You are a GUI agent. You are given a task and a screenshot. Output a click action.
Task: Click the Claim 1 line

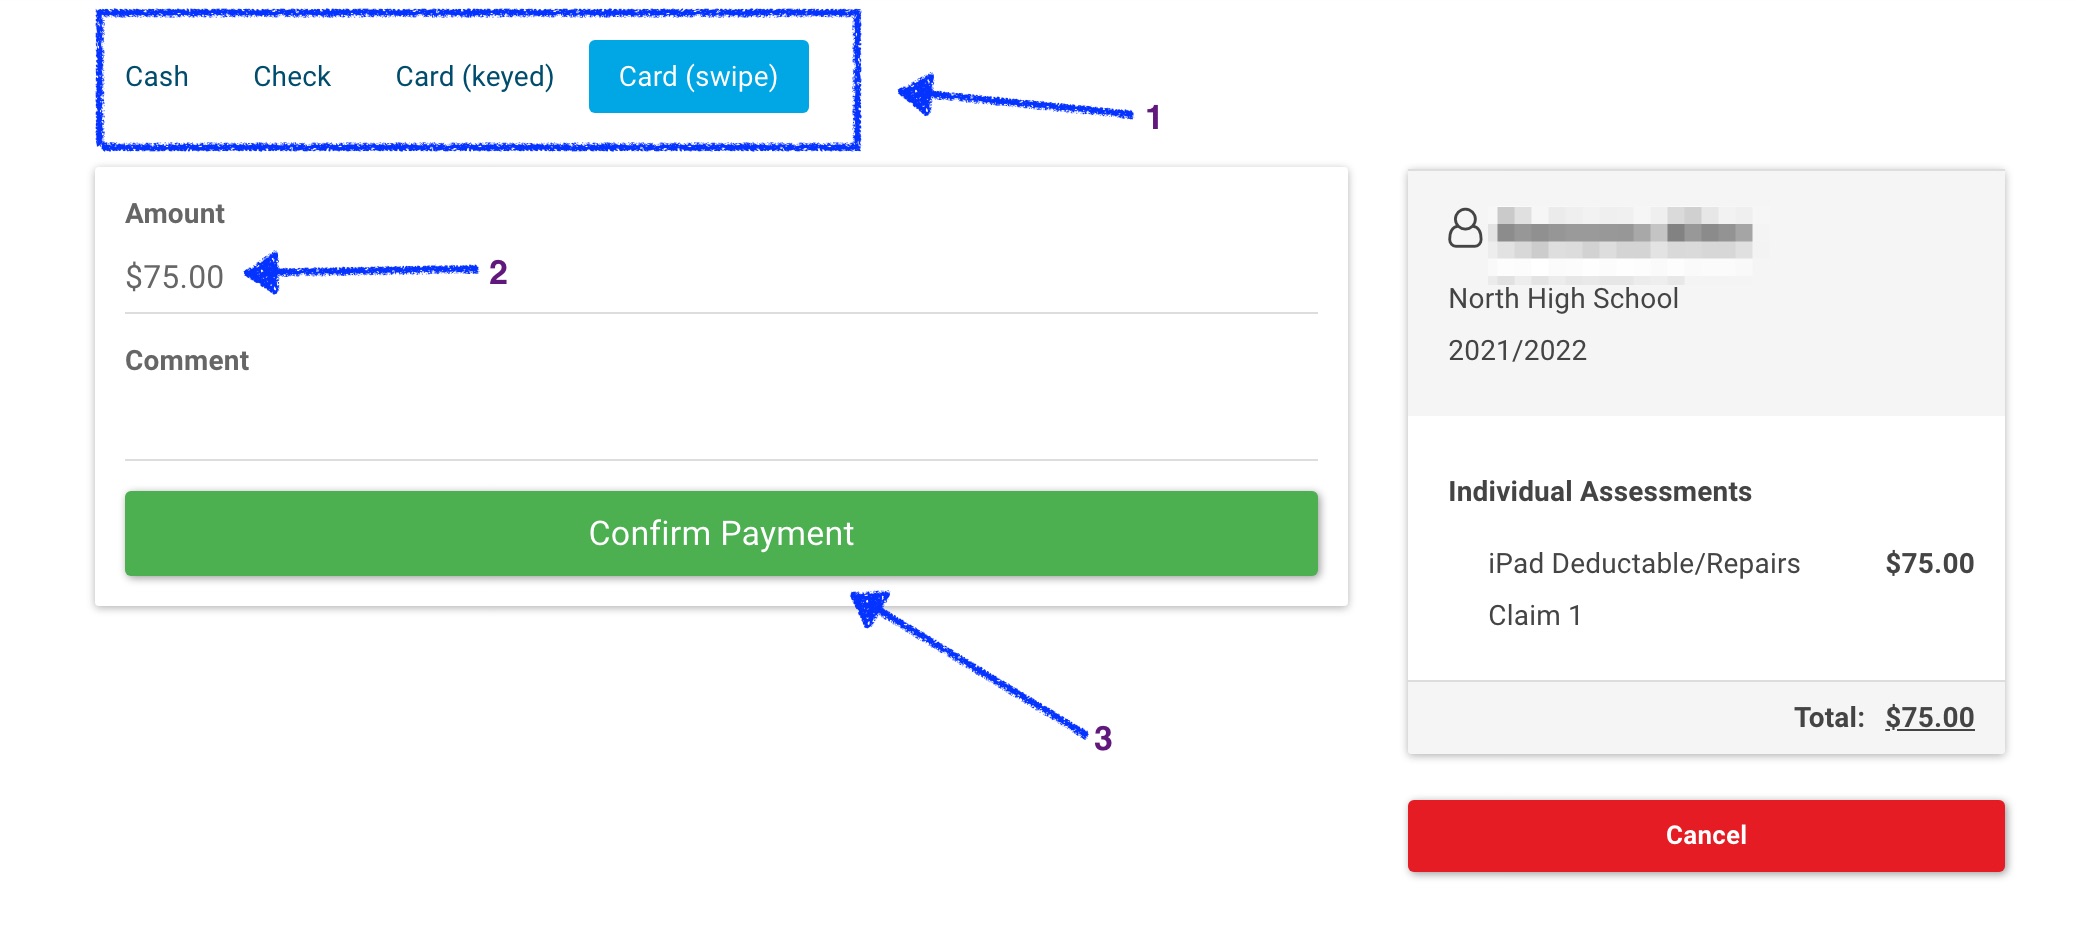pyautogui.click(x=1535, y=616)
